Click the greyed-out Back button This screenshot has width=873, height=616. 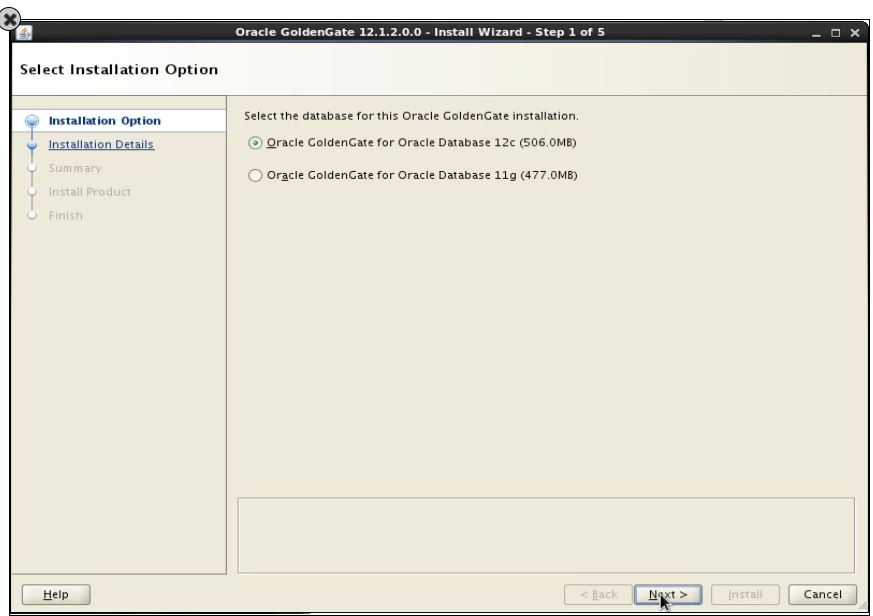click(x=598, y=594)
